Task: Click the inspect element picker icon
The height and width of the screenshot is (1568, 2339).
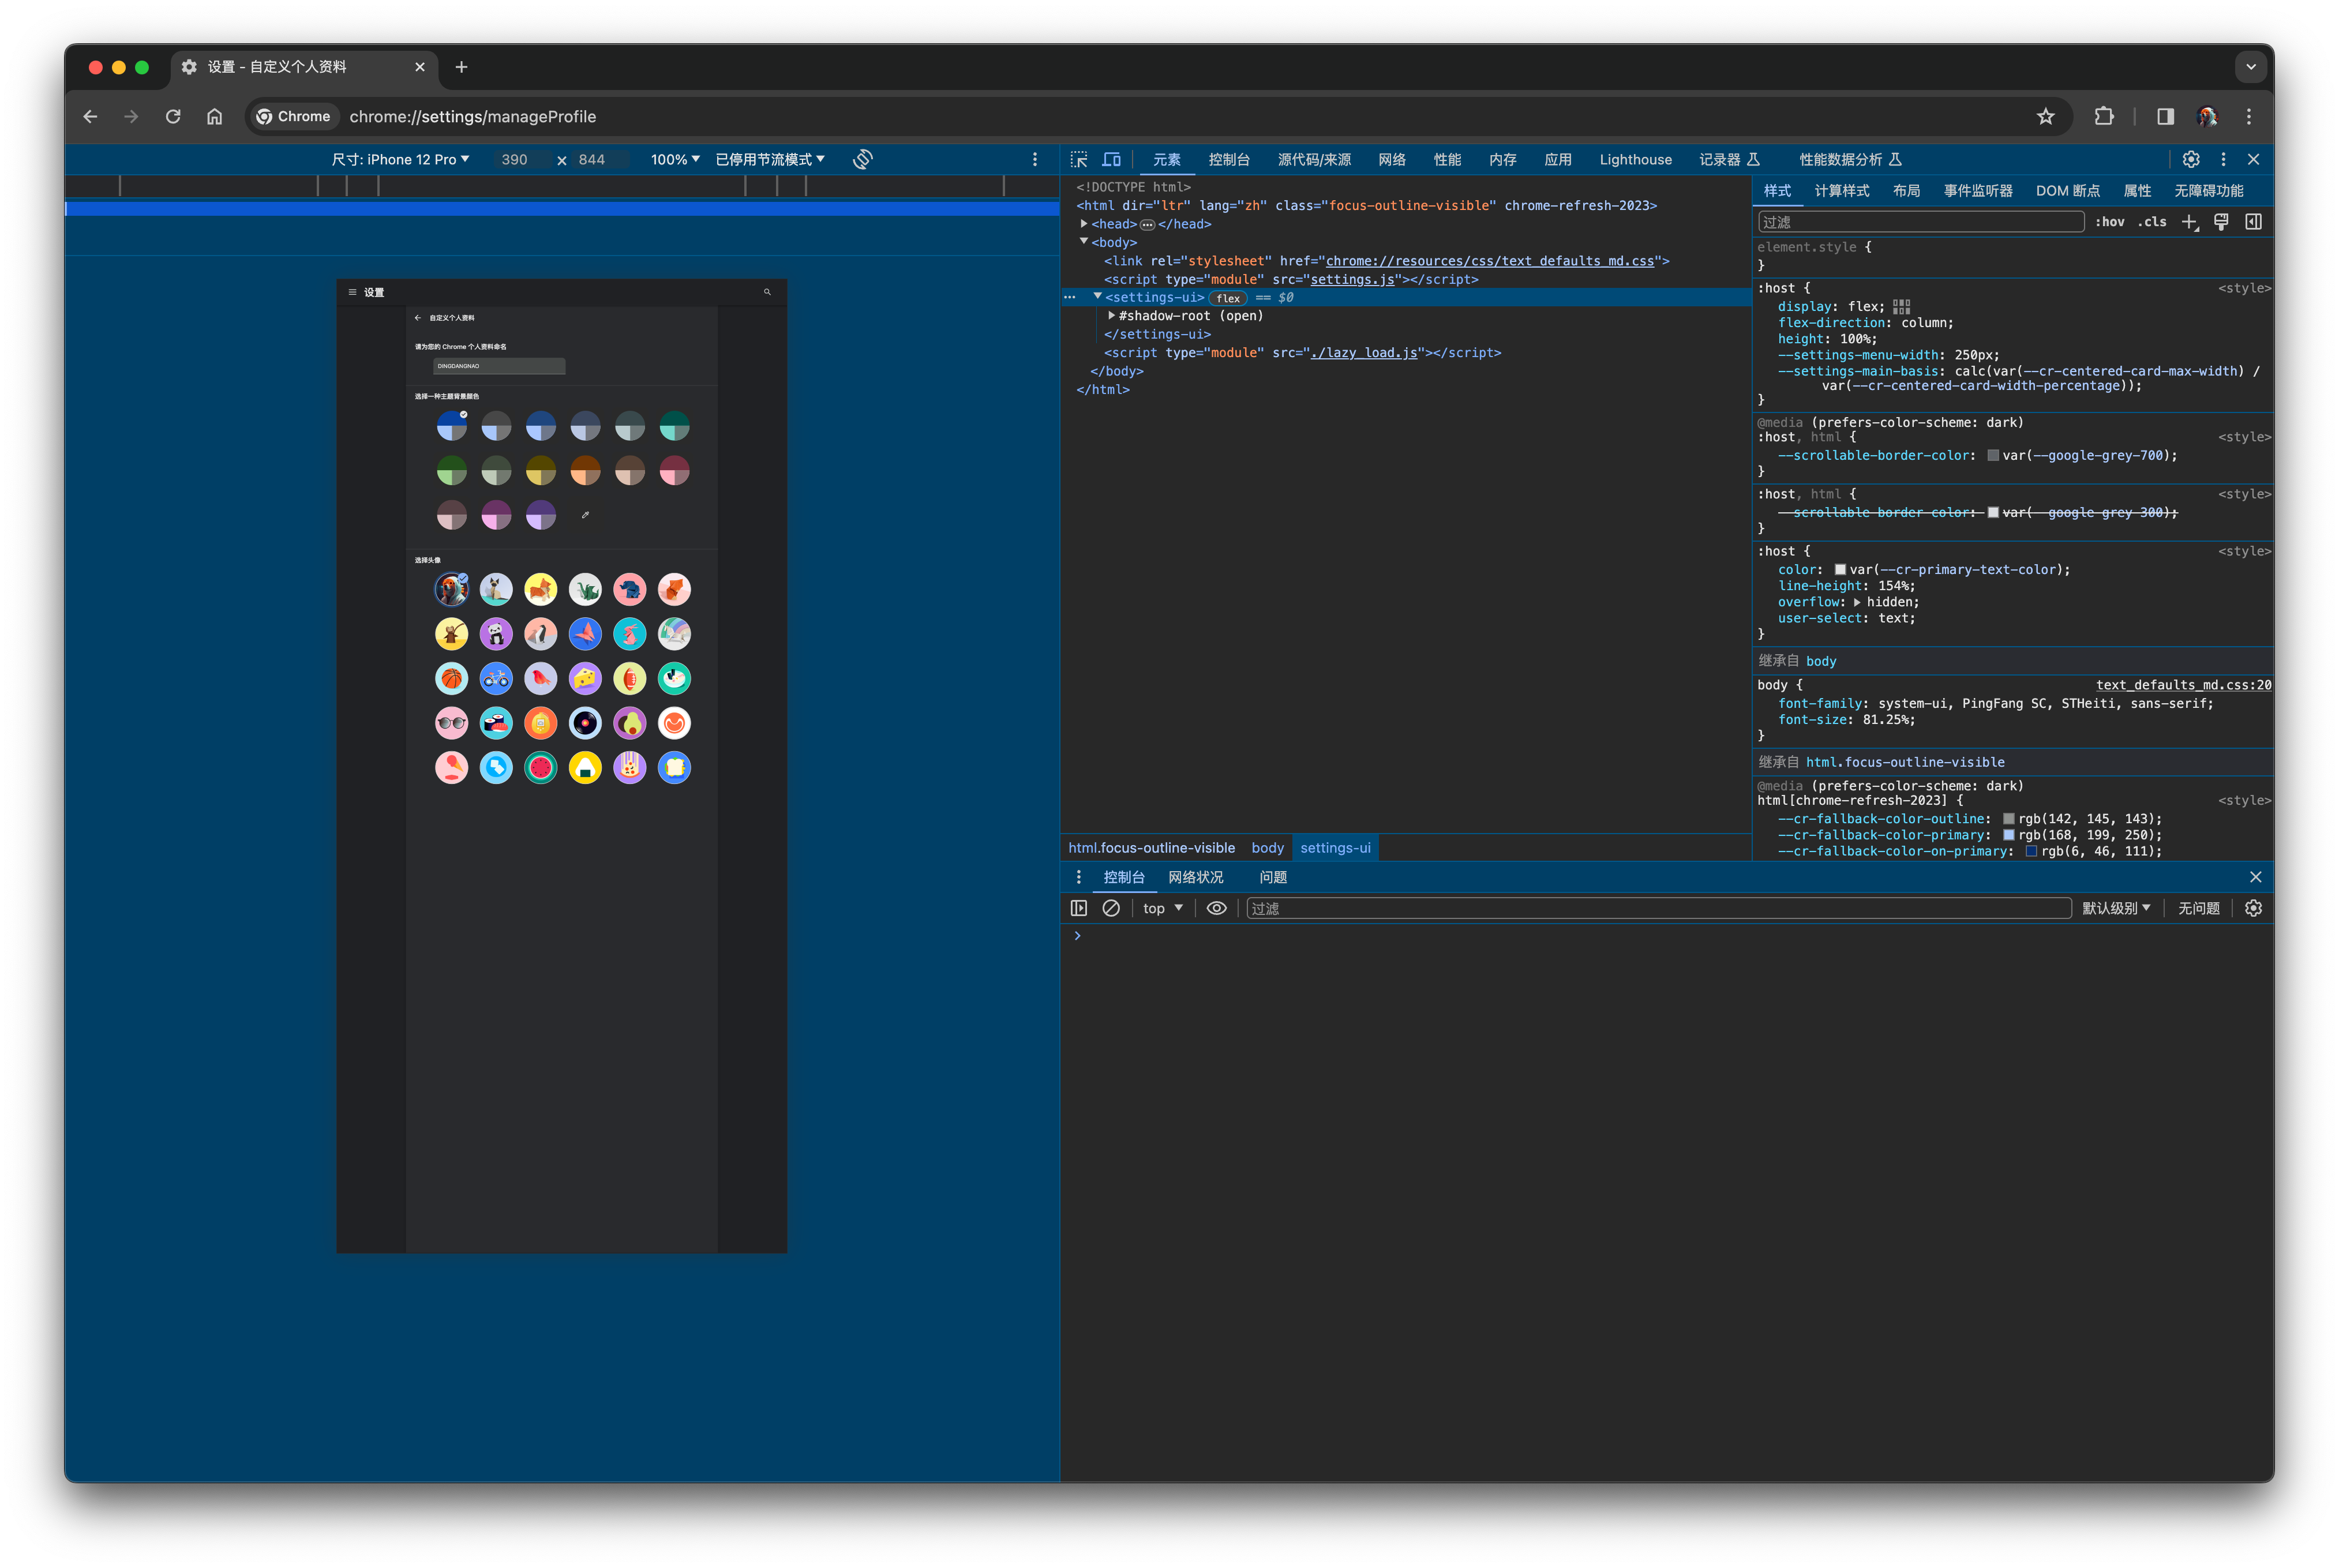Action: 1079,160
